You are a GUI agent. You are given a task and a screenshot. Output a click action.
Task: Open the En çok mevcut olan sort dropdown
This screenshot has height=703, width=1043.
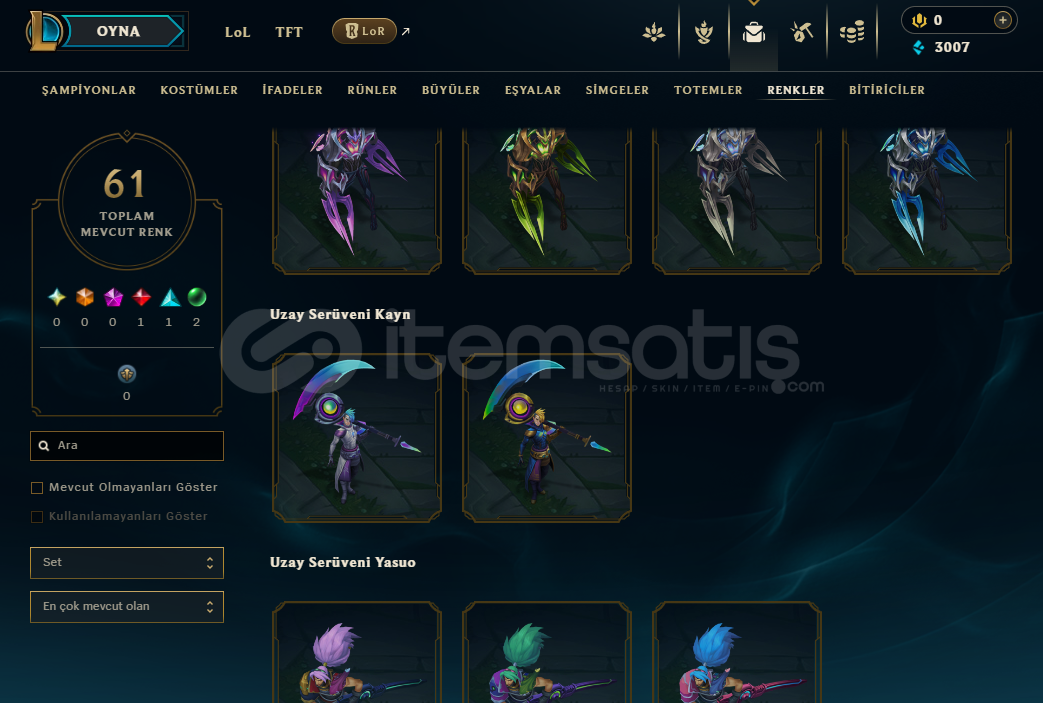click(127, 607)
